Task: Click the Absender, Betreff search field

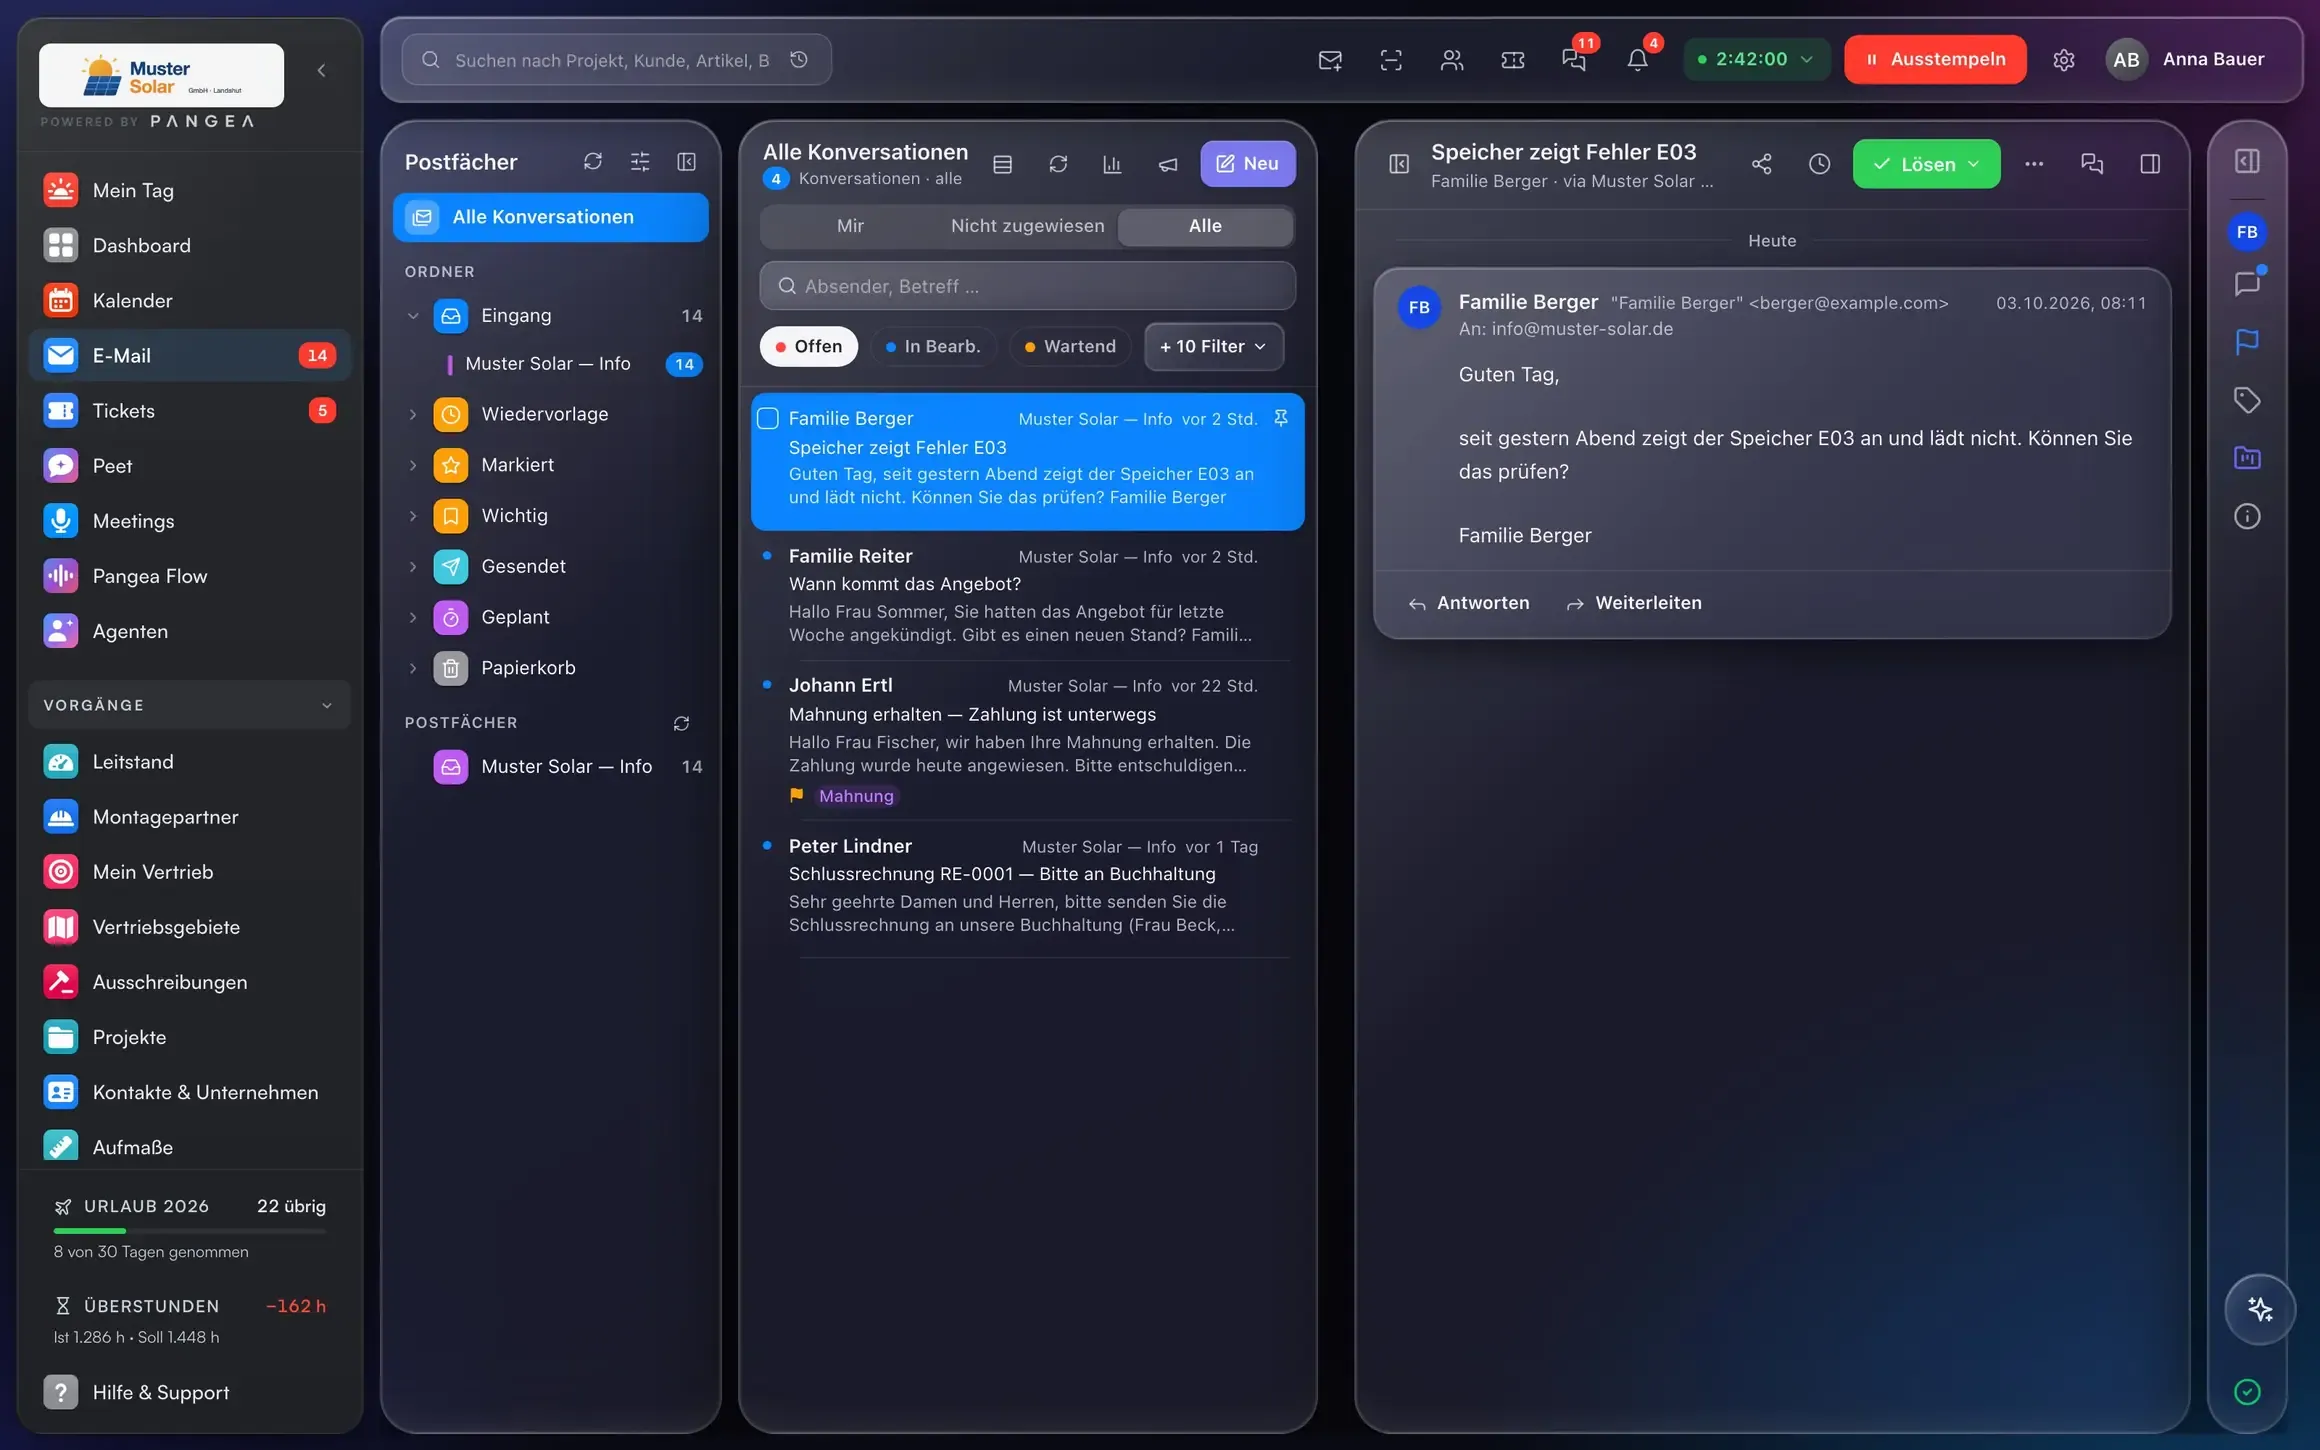Action: (1027, 286)
